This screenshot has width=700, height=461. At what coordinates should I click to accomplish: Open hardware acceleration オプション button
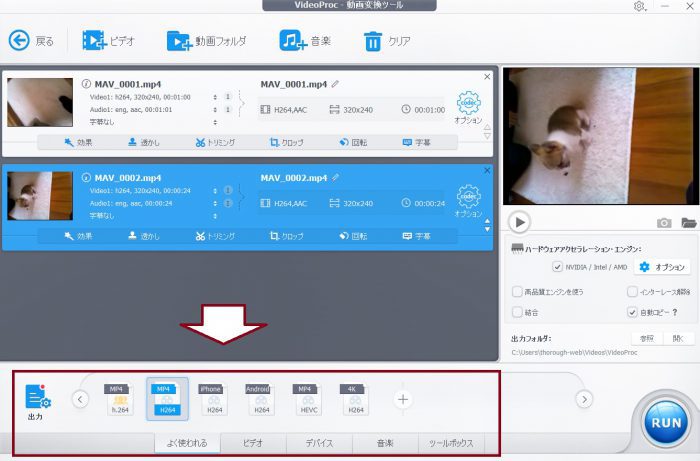[x=662, y=267]
